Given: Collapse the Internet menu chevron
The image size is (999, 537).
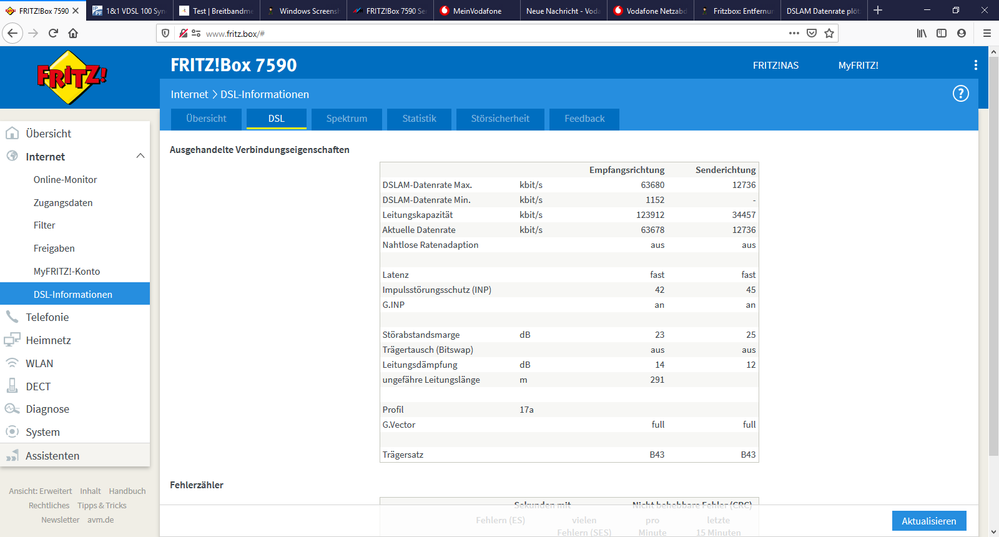Looking at the screenshot, I should coord(140,156).
